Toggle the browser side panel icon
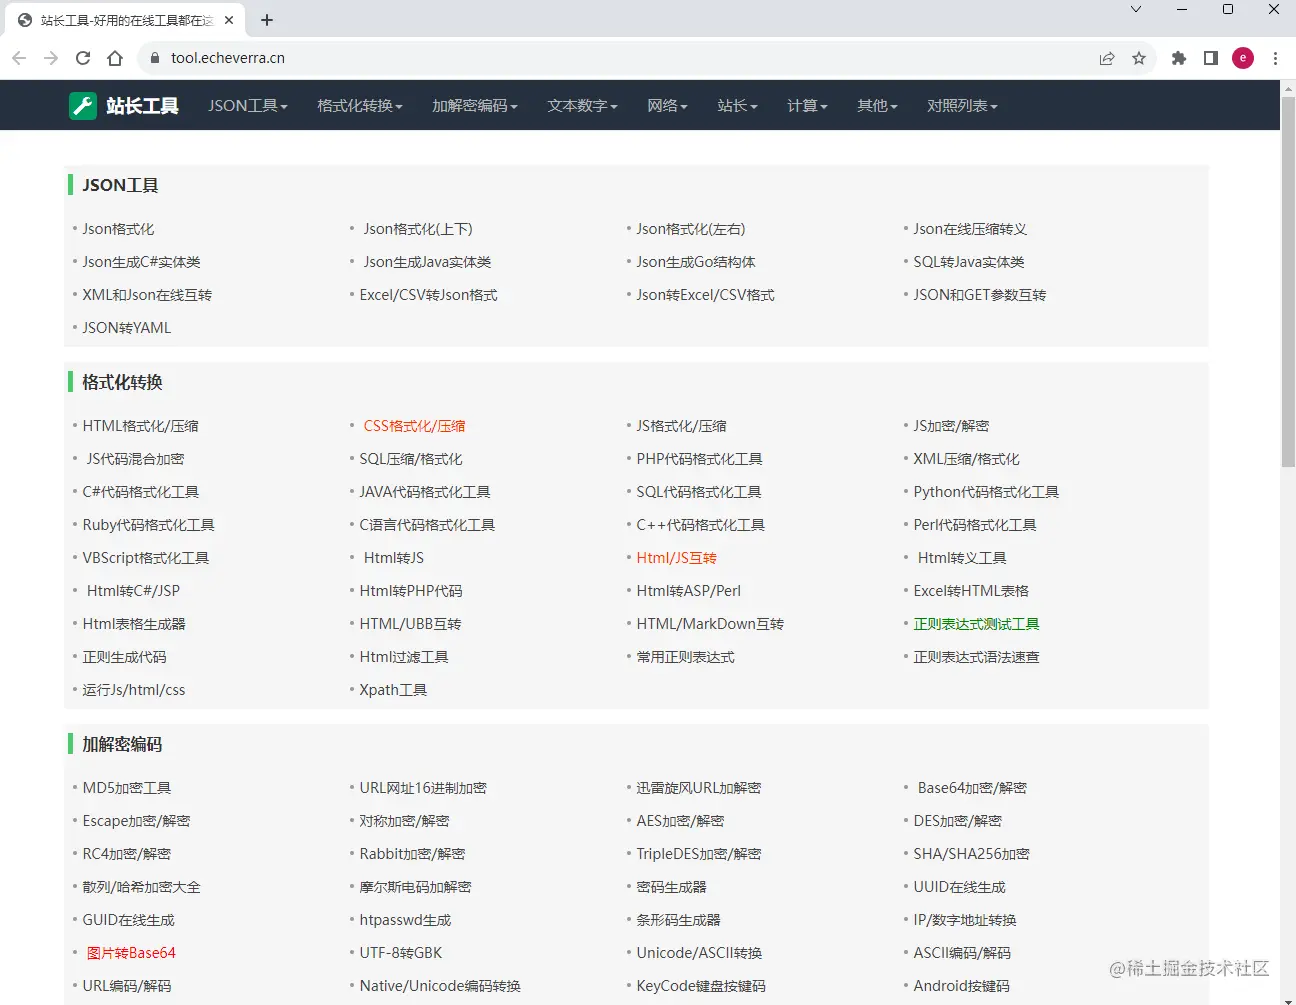Viewport: 1296px width, 1005px height. [x=1211, y=58]
